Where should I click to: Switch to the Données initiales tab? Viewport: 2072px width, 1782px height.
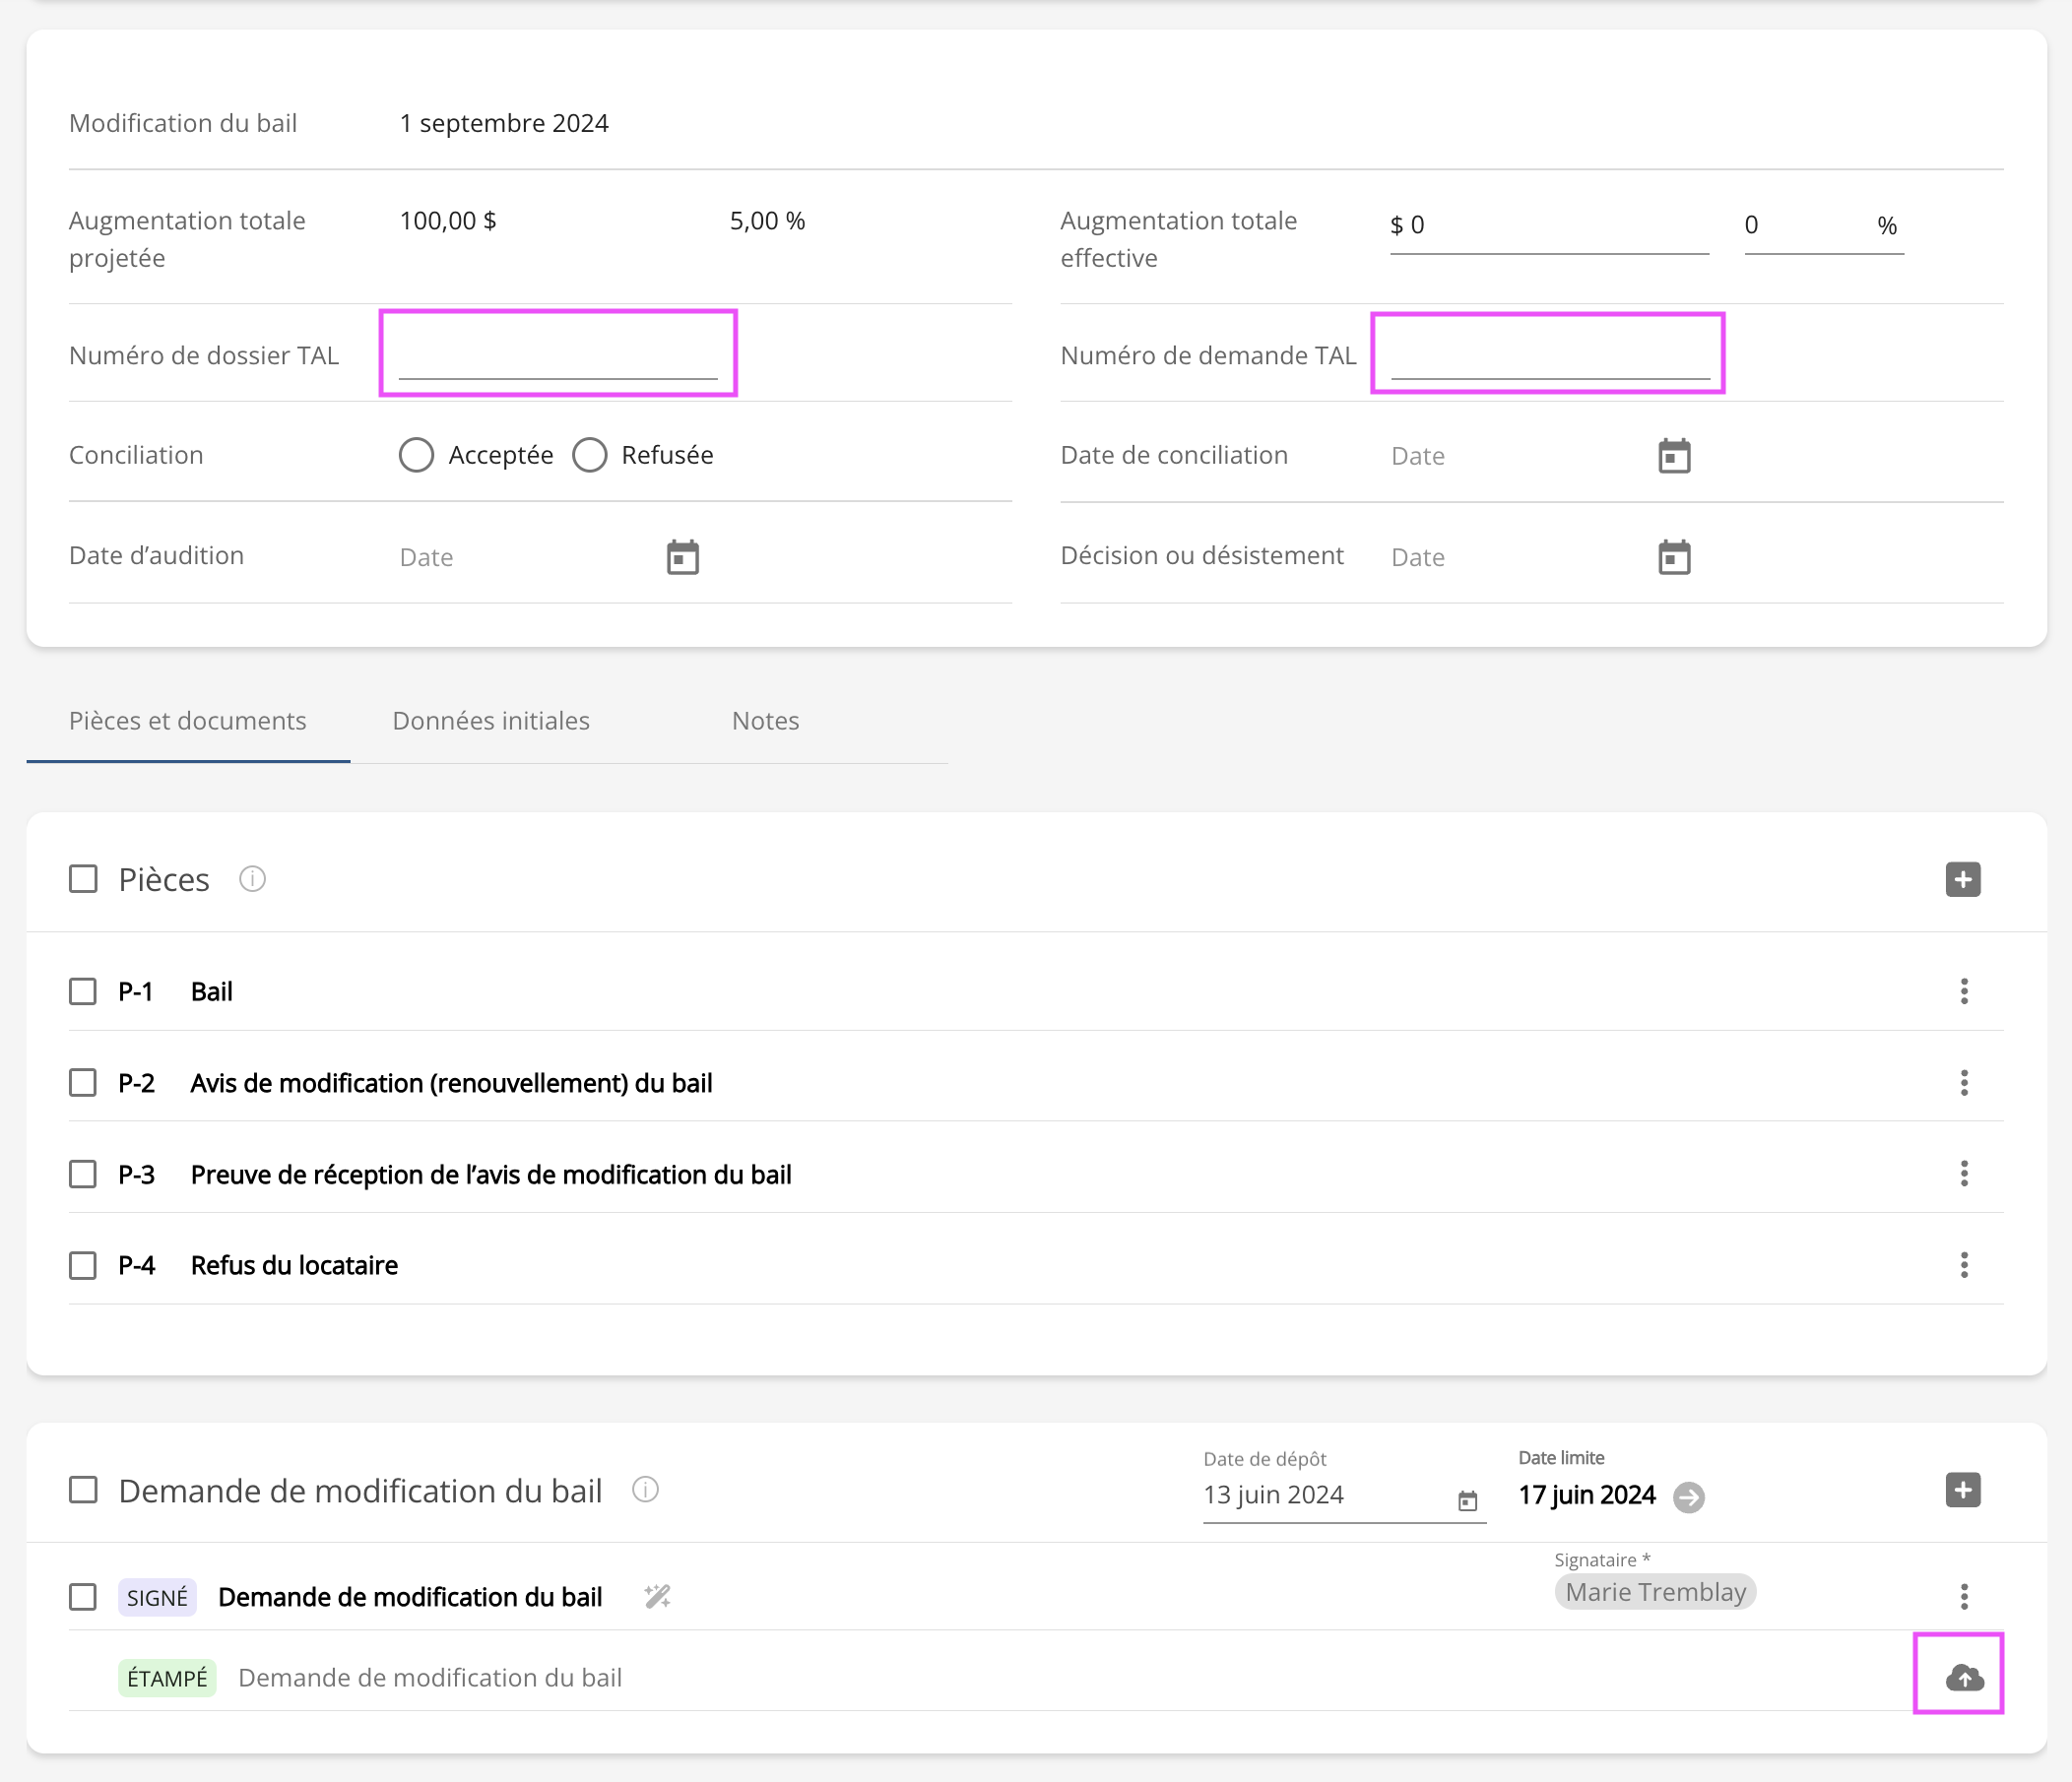pyautogui.click(x=491, y=721)
